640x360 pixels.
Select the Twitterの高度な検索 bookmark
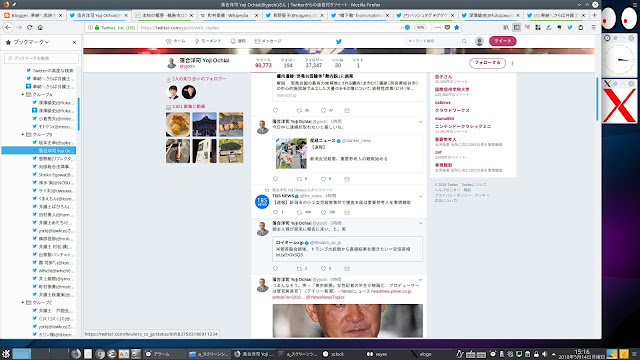click(x=50, y=71)
